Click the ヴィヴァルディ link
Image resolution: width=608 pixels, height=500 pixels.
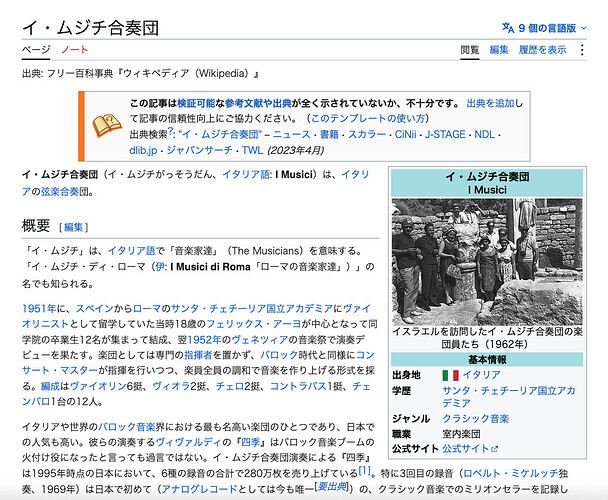[188, 442]
